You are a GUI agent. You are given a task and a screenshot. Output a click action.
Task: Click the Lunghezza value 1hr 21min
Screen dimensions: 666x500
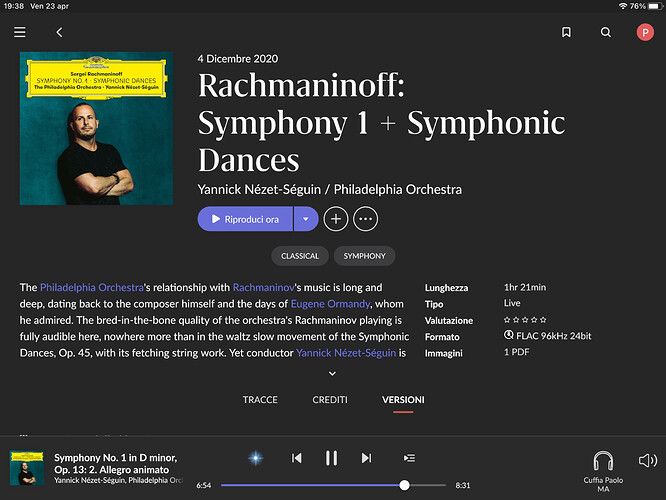click(x=525, y=288)
